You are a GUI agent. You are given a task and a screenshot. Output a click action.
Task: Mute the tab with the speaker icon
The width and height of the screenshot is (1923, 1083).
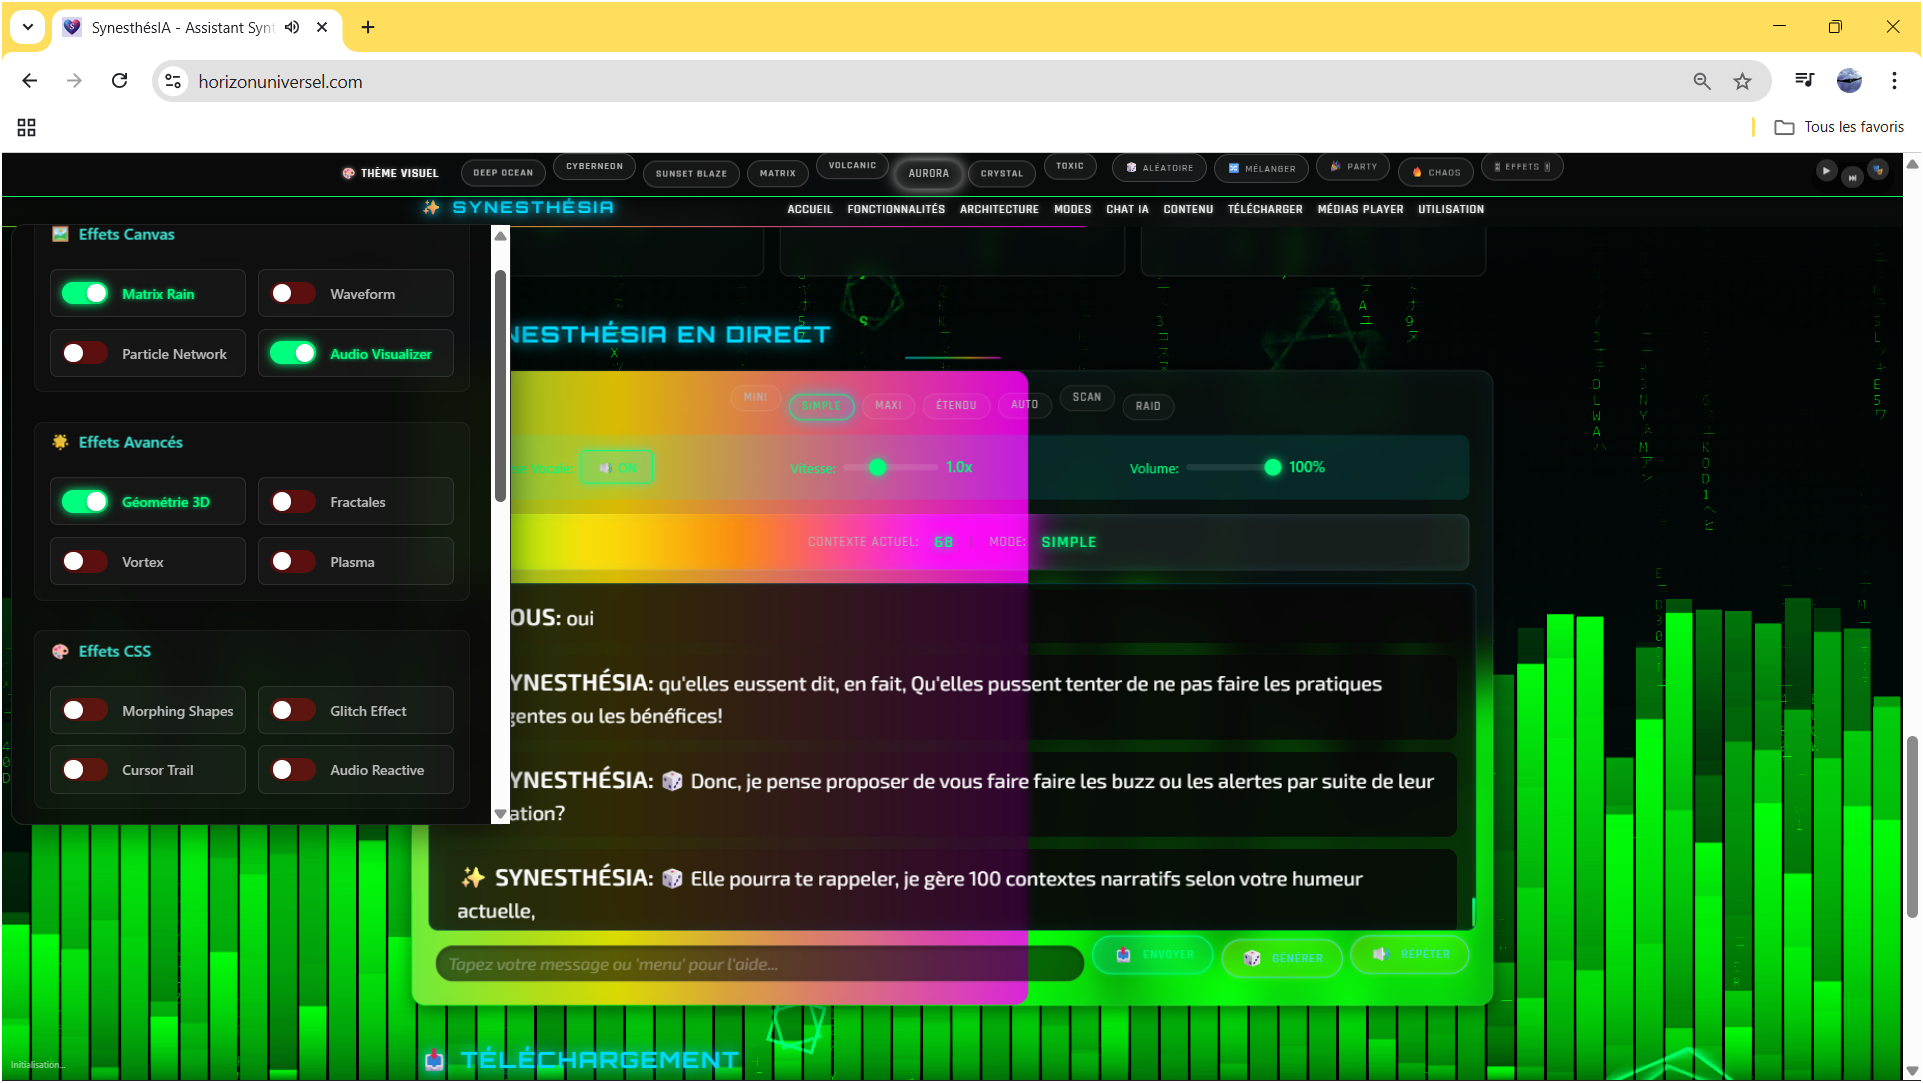292,27
